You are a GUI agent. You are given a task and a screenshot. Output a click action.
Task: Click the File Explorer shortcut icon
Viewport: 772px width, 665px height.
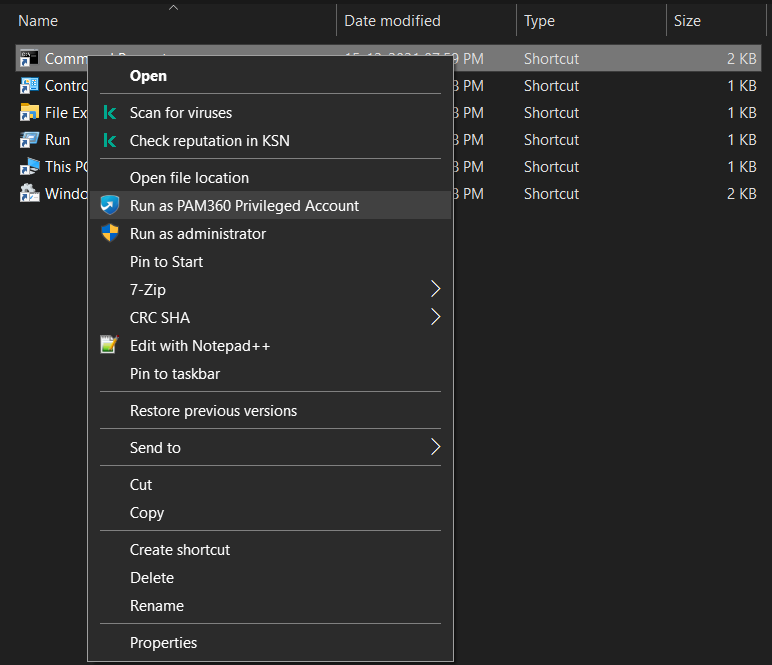[x=29, y=113]
